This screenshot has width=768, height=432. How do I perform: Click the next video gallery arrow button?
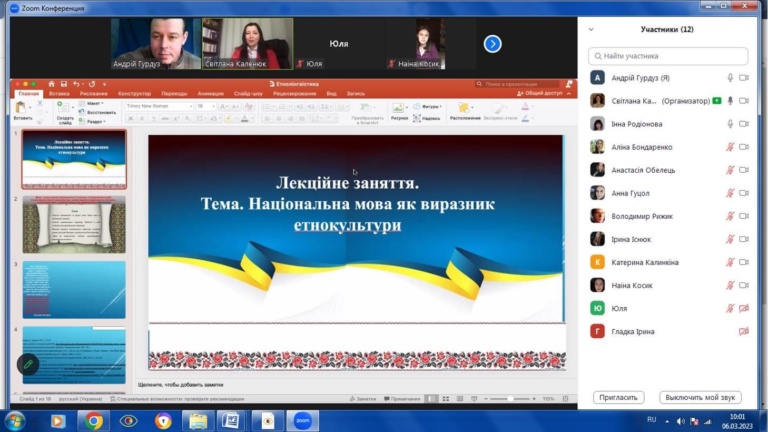coord(492,44)
